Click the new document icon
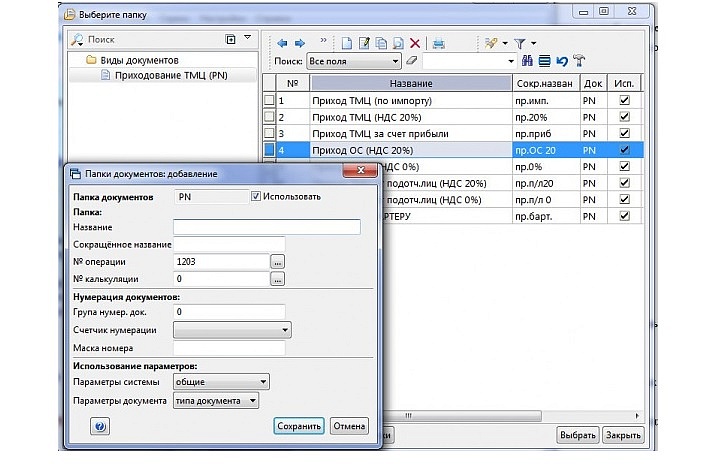The width and height of the screenshot is (720, 464). [x=348, y=43]
